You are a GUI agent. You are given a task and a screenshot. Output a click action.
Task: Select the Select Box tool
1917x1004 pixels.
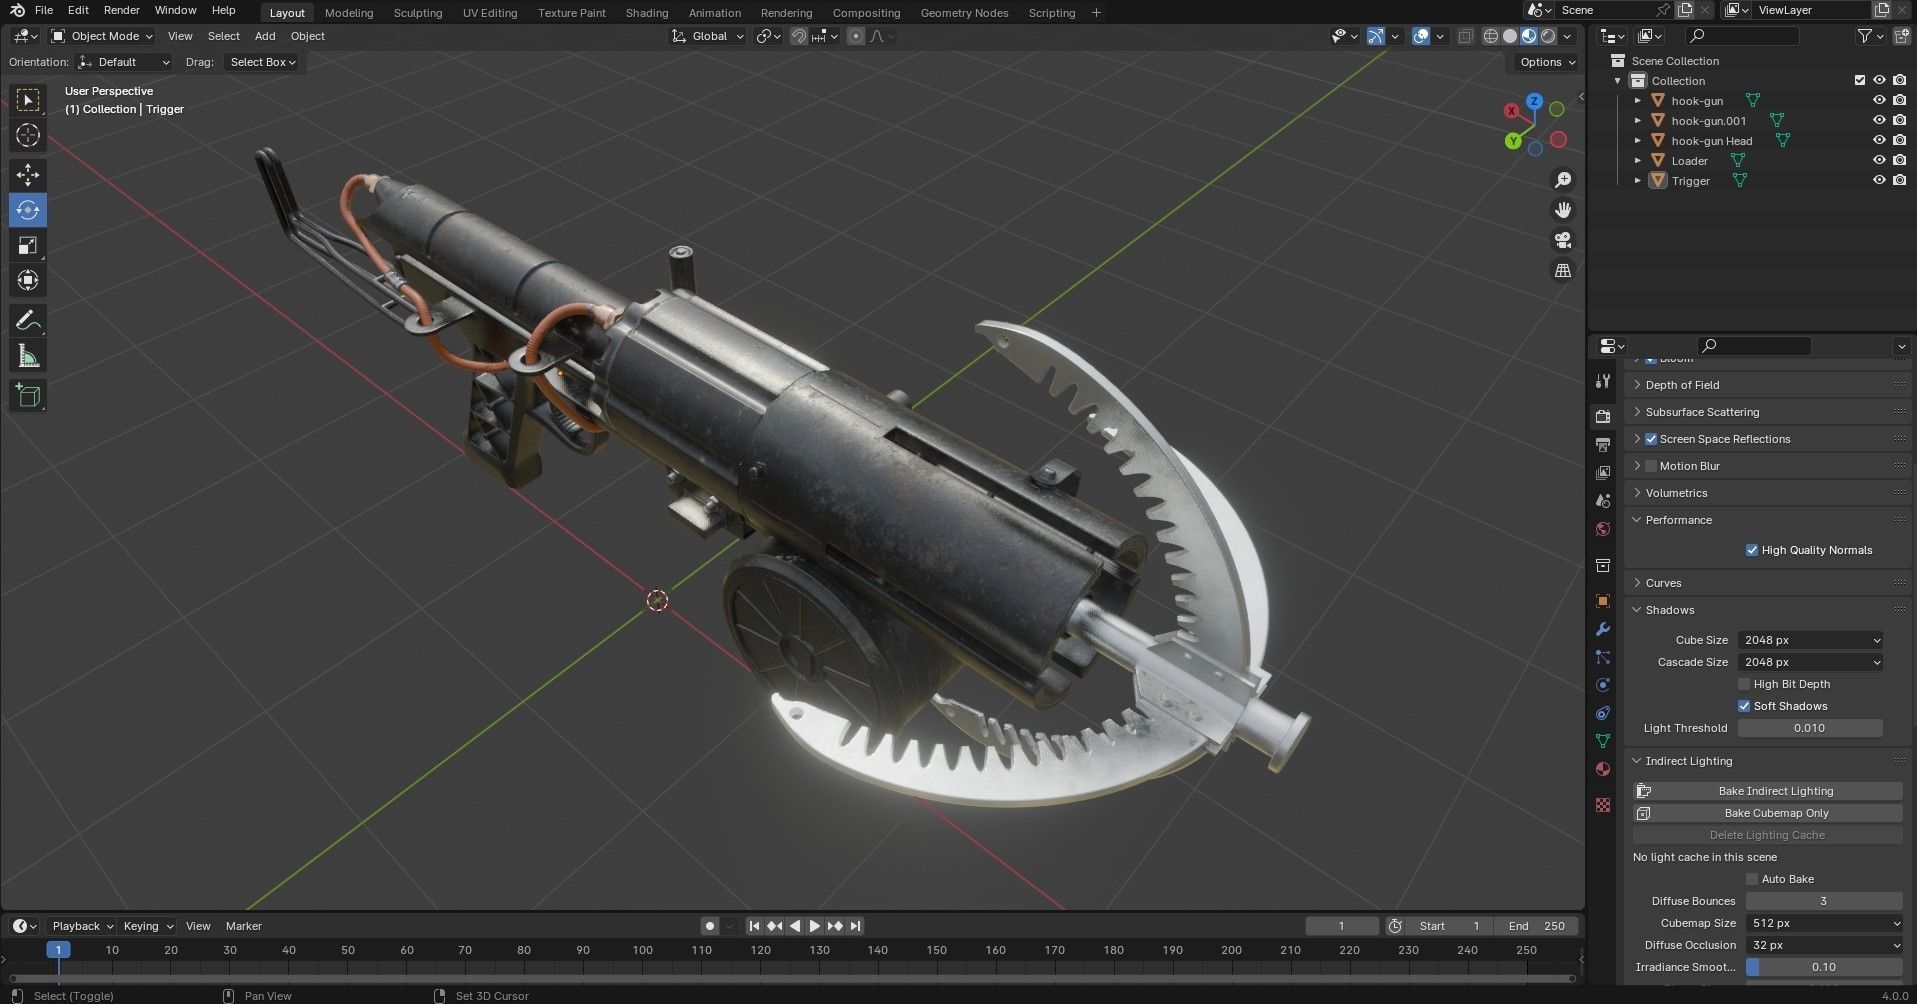pyautogui.click(x=28, y=100)
